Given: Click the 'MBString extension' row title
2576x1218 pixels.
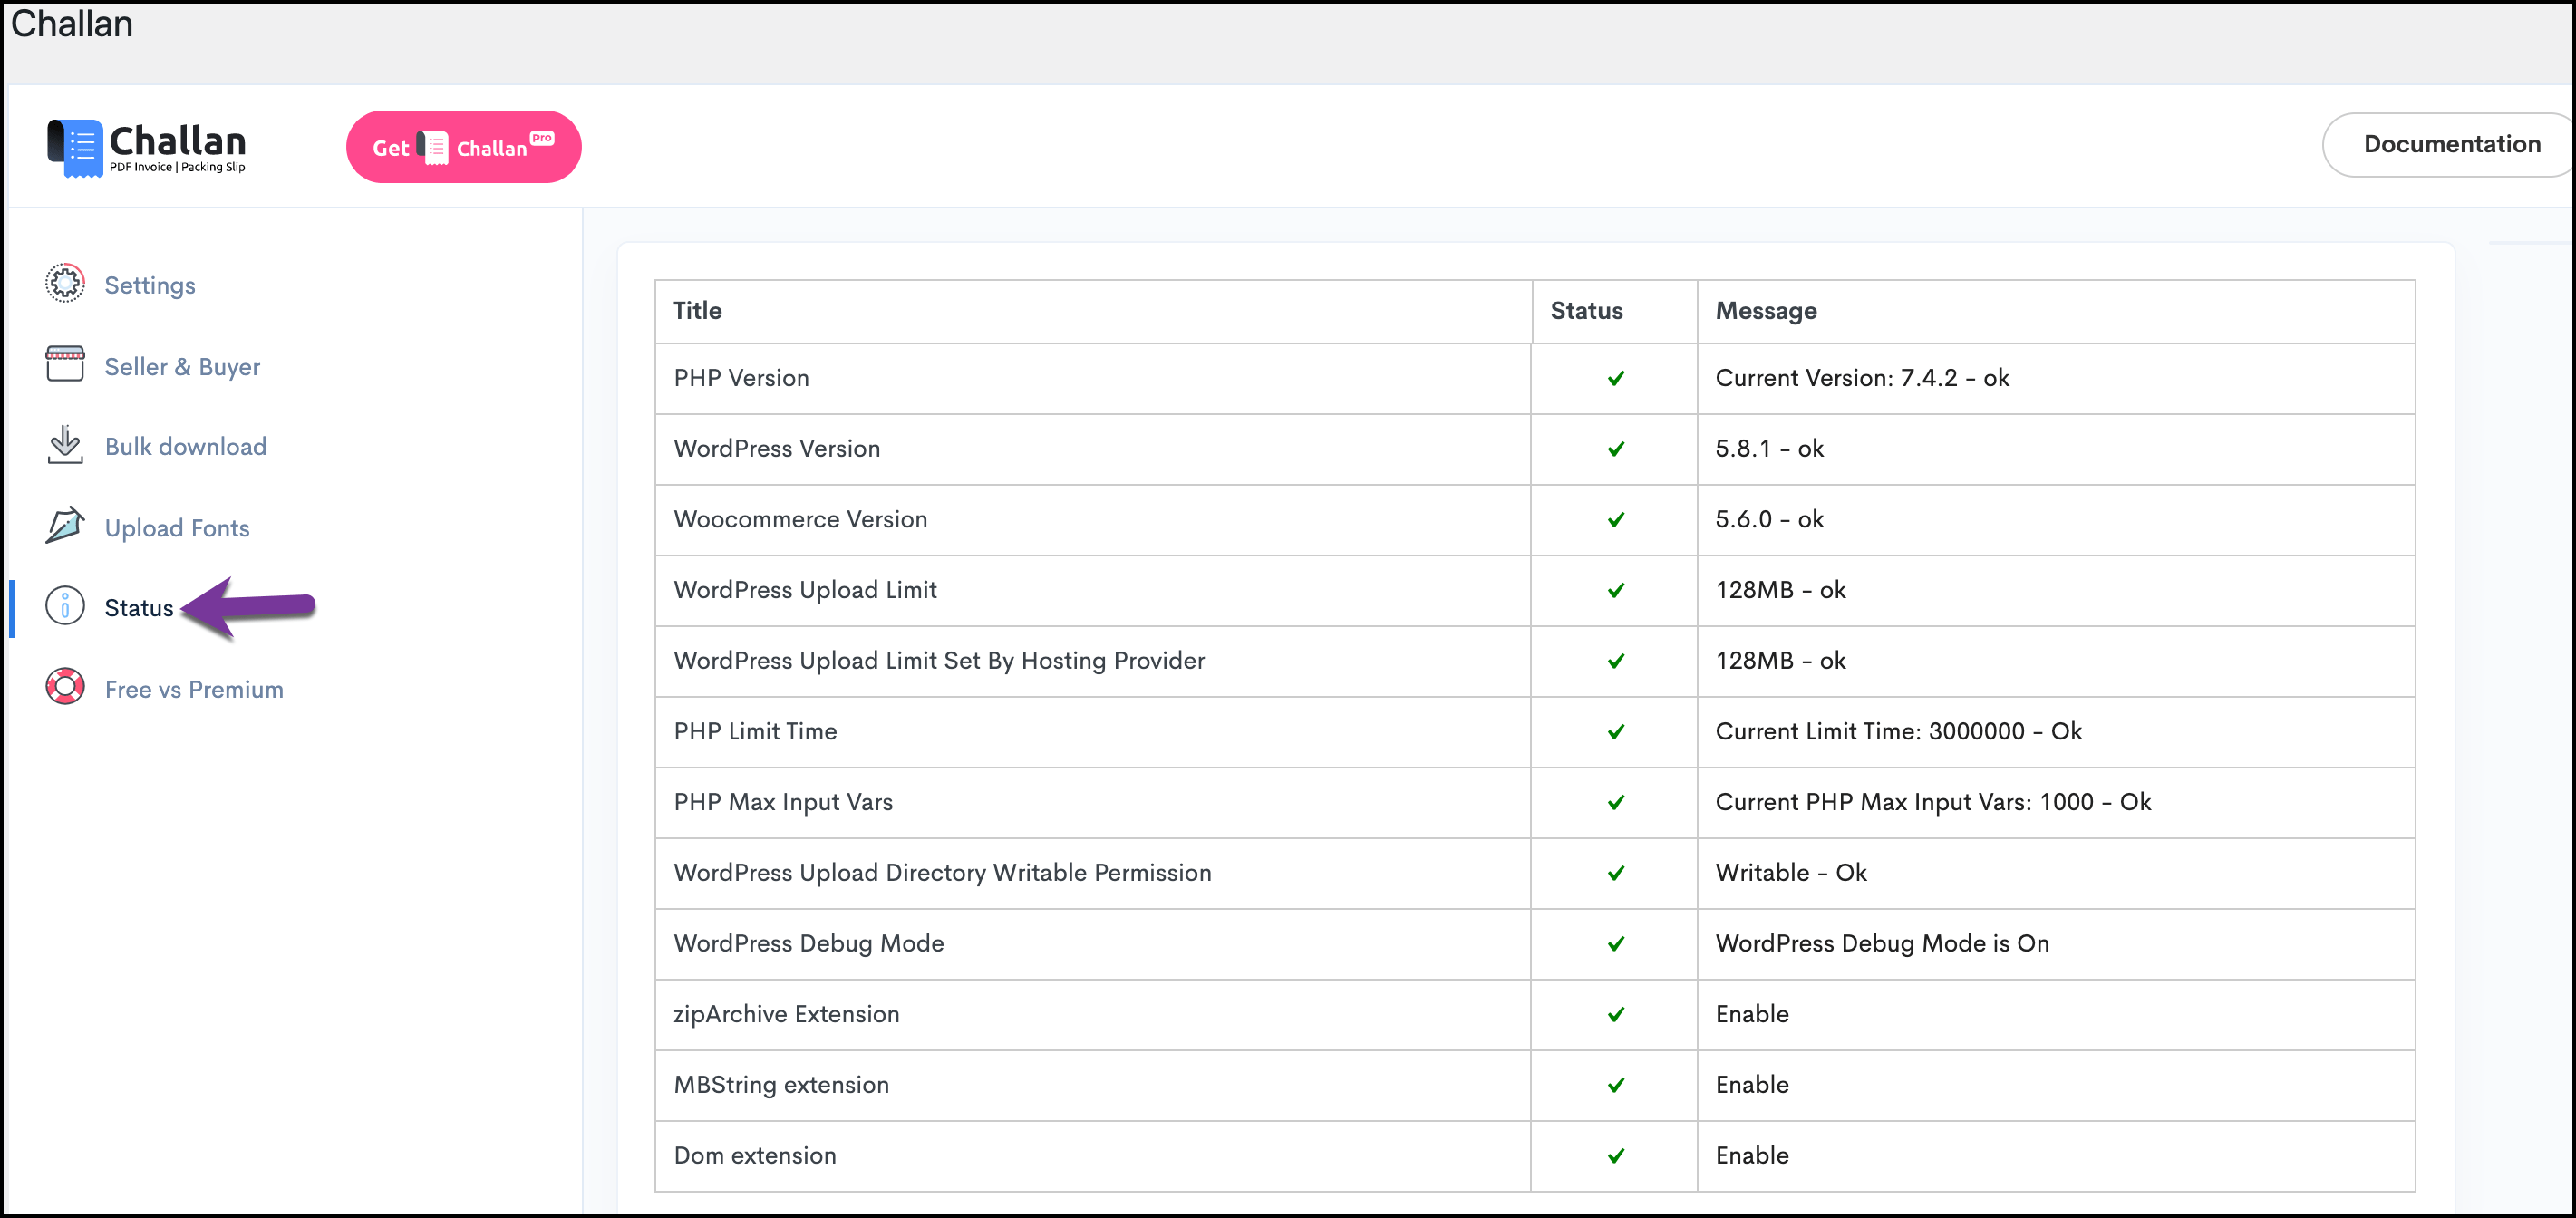Looking at the screenshot, I should coord(781,1085).
